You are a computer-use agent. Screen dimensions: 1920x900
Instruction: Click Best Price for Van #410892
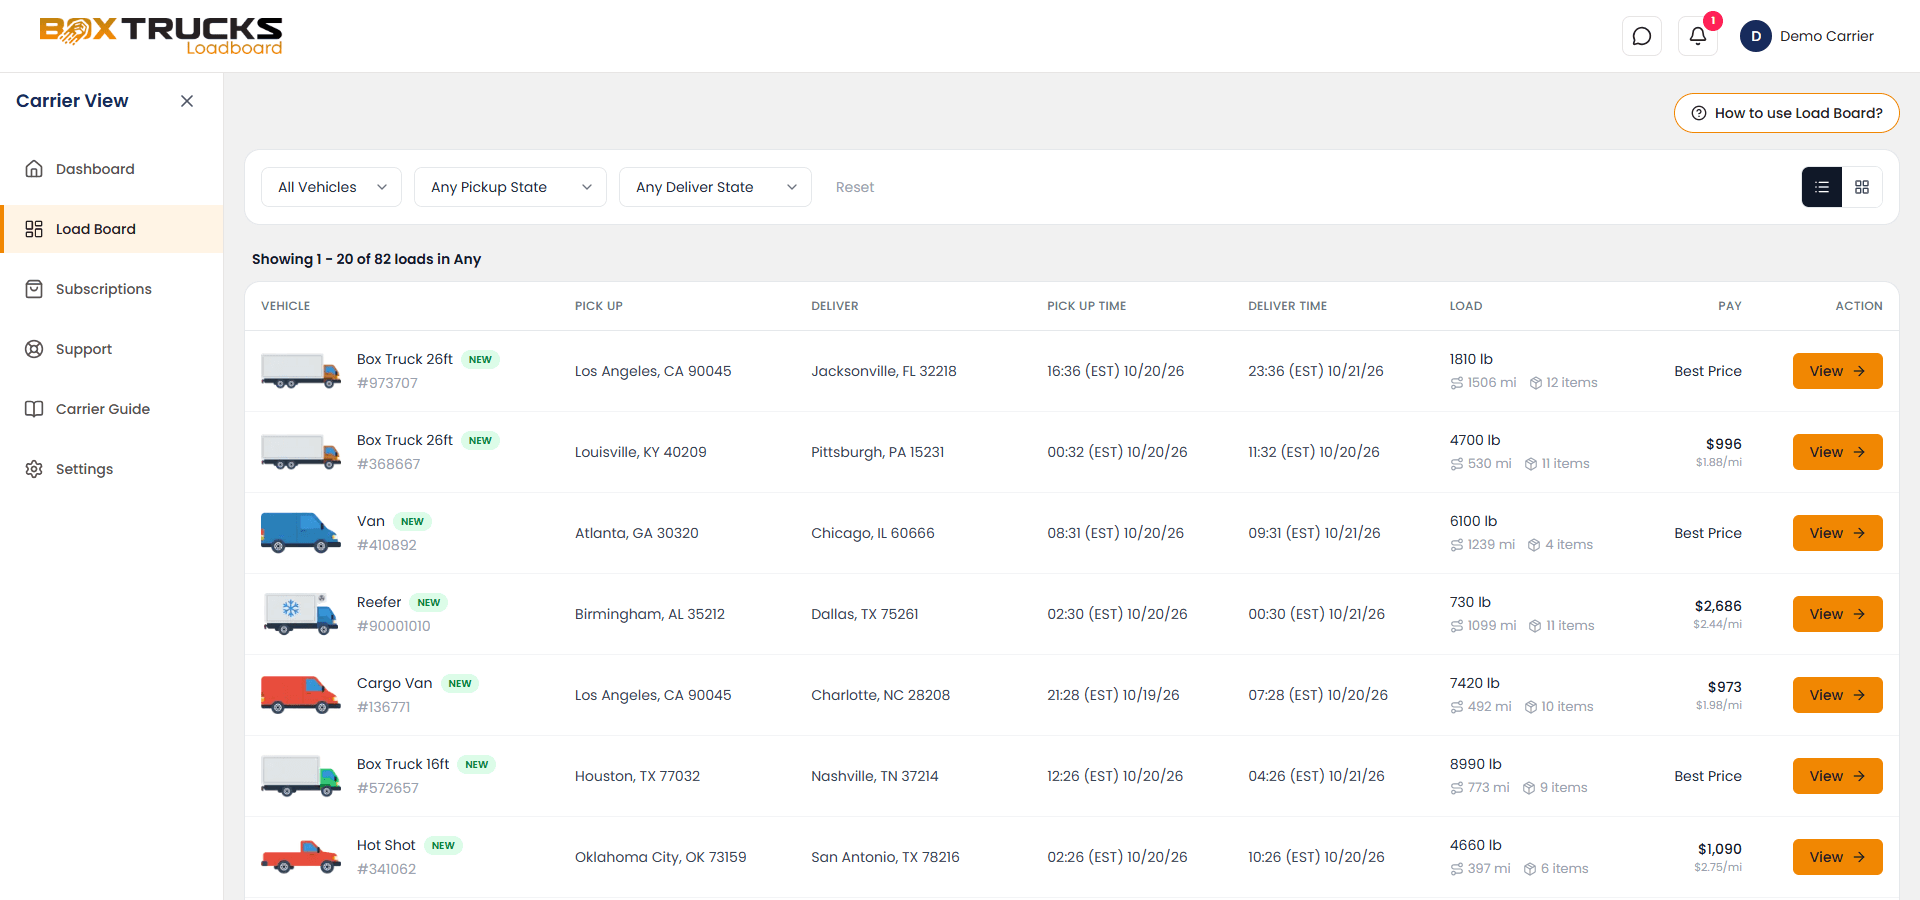[x=1708, y=533]
